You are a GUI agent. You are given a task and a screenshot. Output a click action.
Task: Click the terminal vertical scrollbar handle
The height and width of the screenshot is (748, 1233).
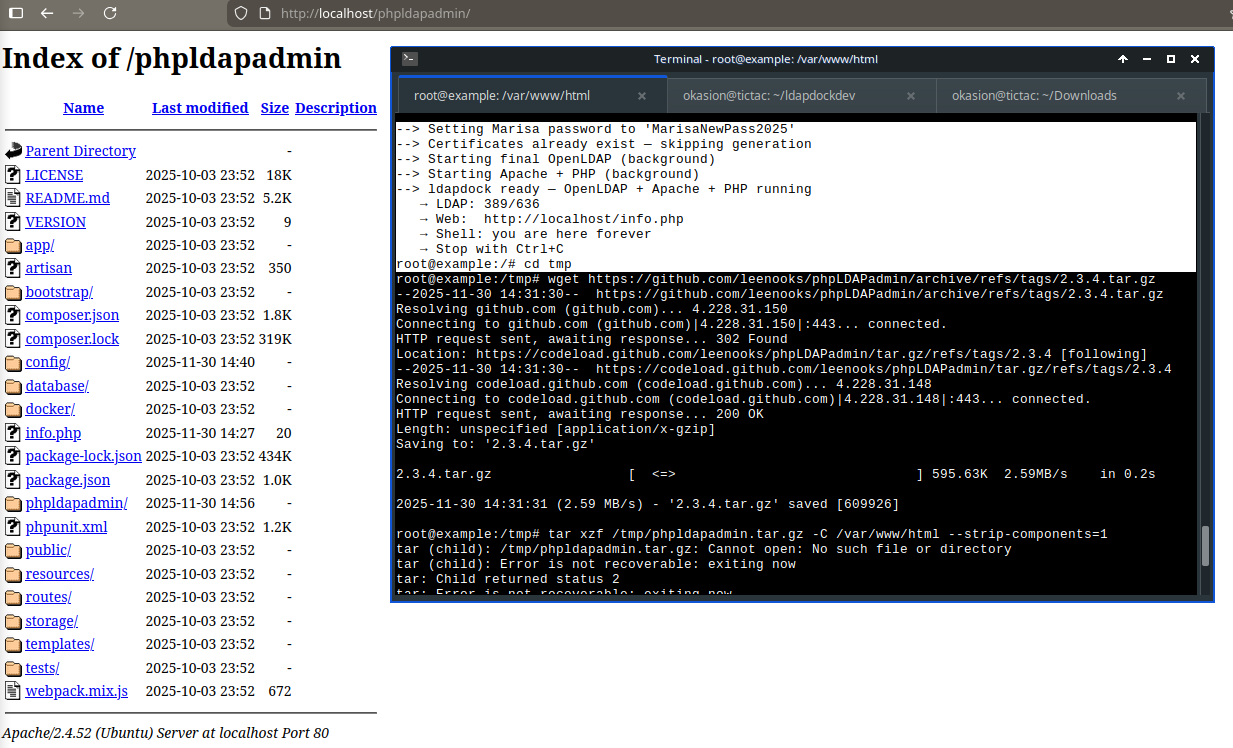pyautogui.click(x=1205, y=546)
